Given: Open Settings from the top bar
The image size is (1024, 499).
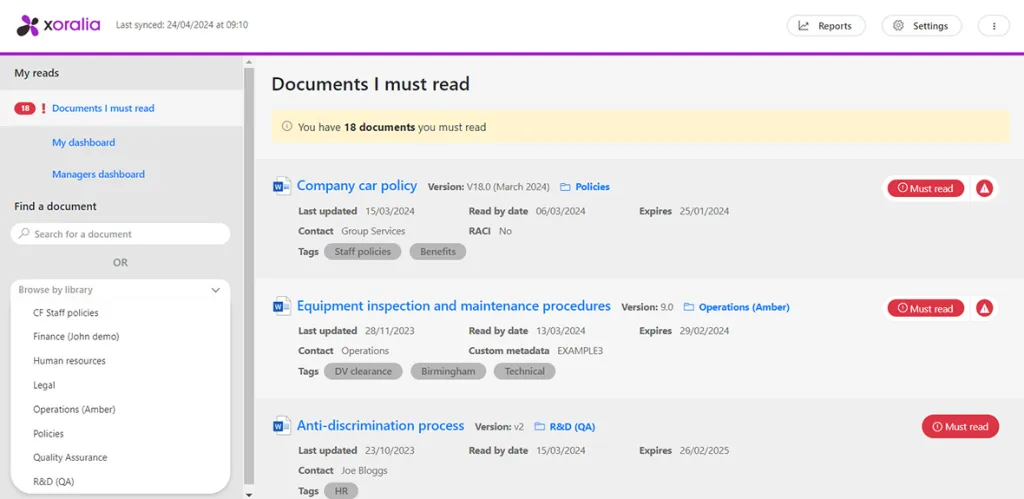Looking at the screenshot, I should point(920,26).
